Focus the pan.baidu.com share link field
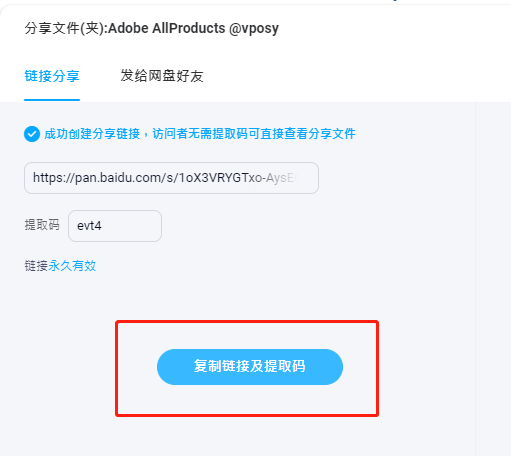Viewport: 511px width, 456px height. click(x=171, y=178)
